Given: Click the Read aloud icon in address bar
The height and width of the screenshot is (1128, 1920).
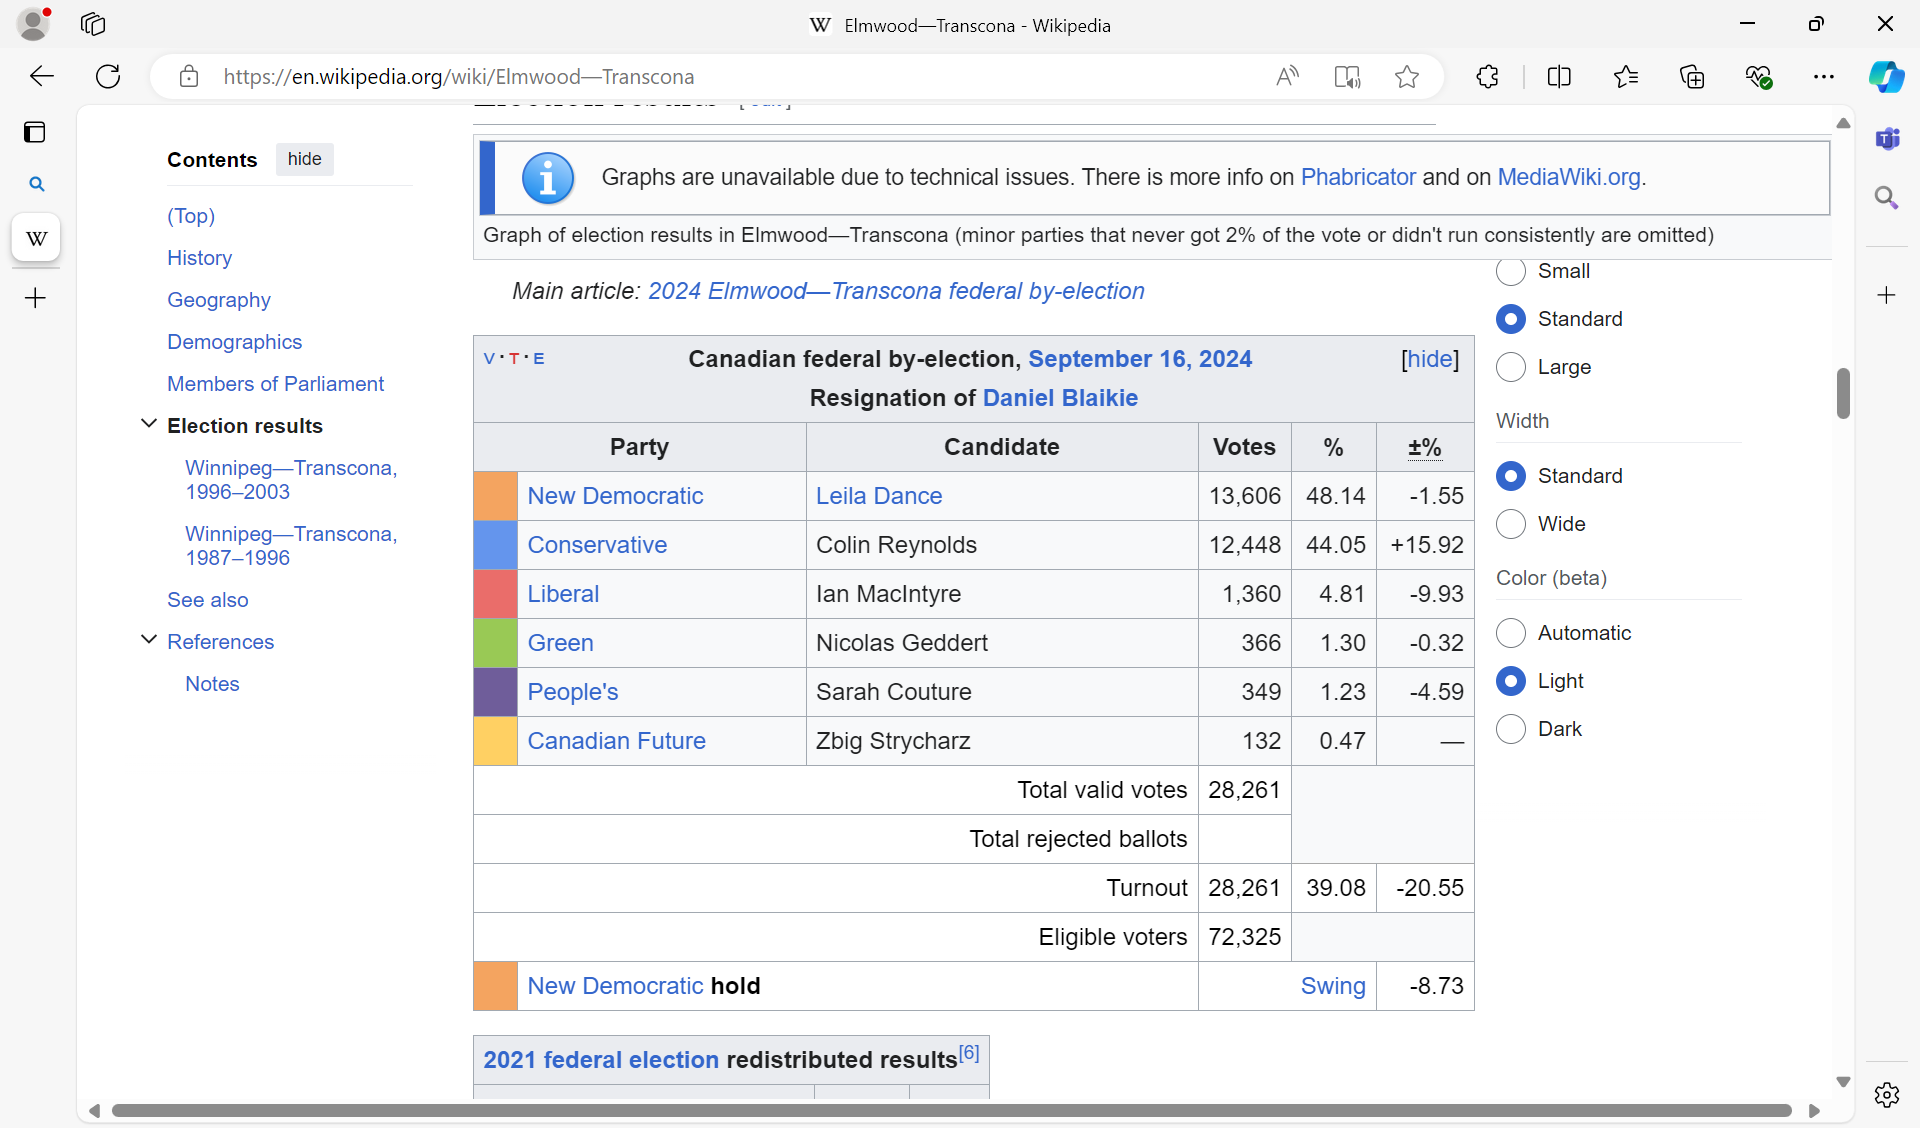Looking at the screenshot, I should click(x=1287, y=77).
